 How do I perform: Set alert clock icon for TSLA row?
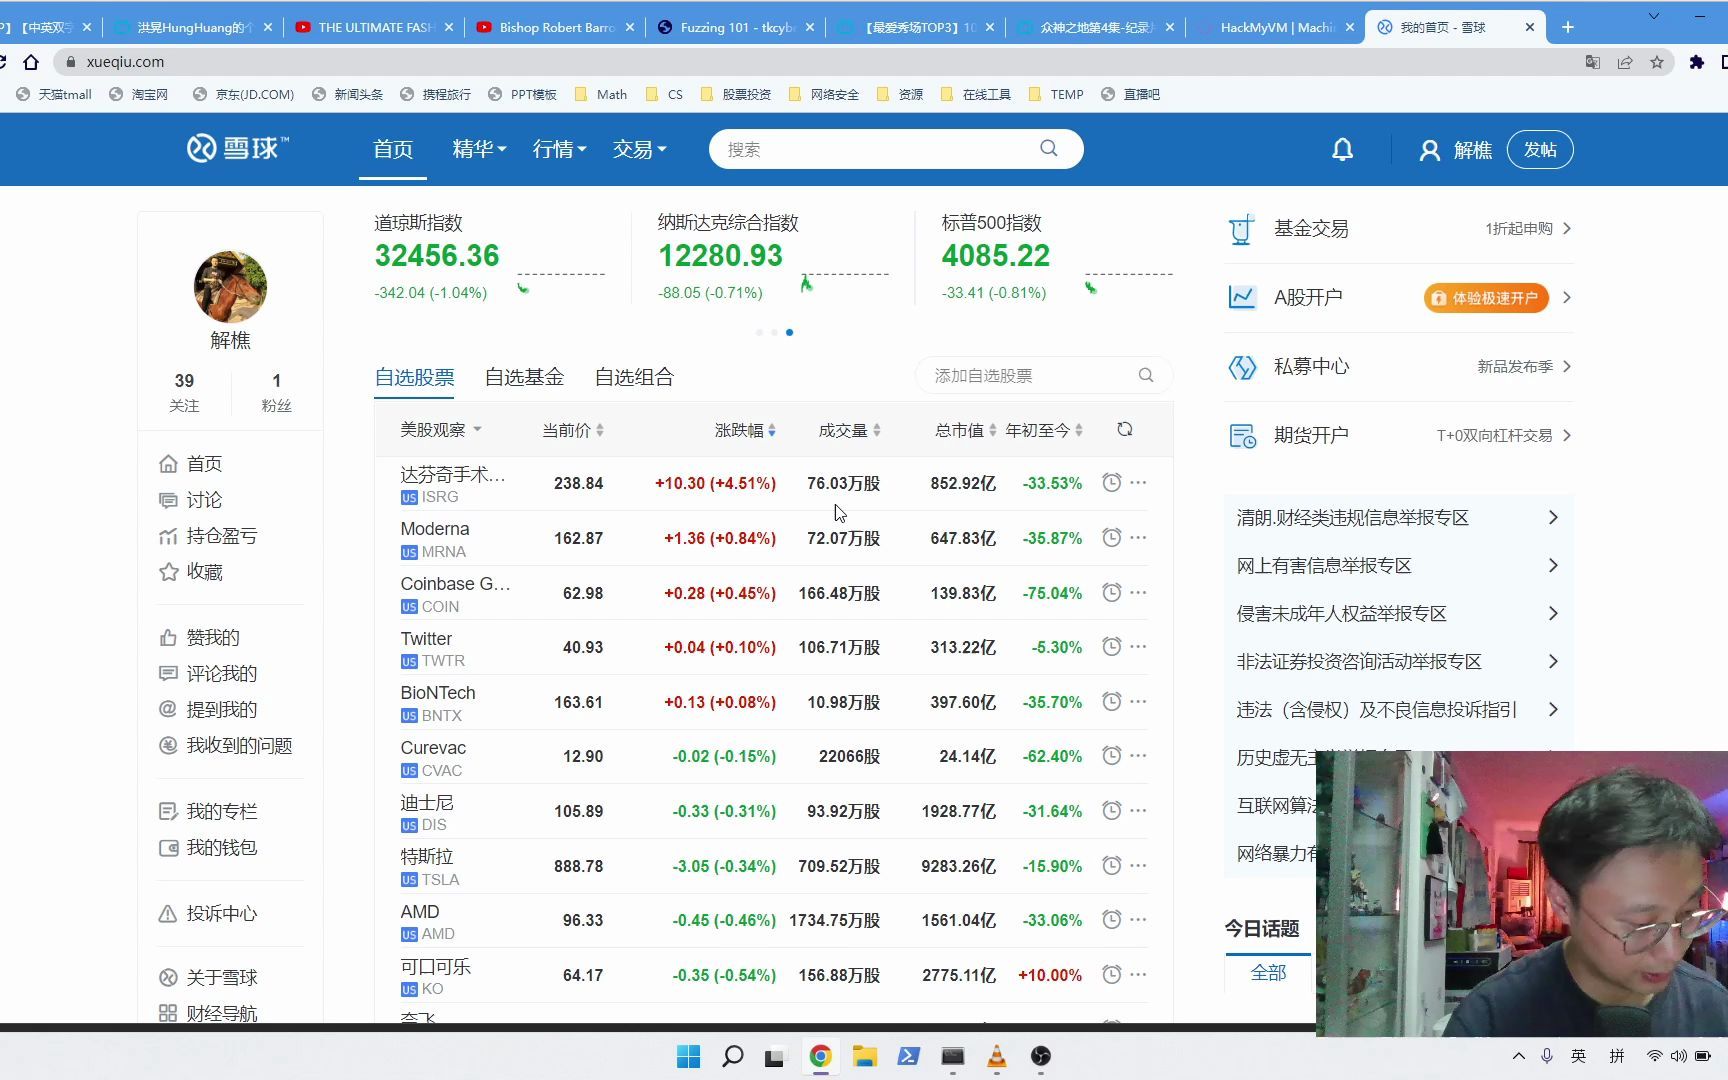tap(1111, 865)
